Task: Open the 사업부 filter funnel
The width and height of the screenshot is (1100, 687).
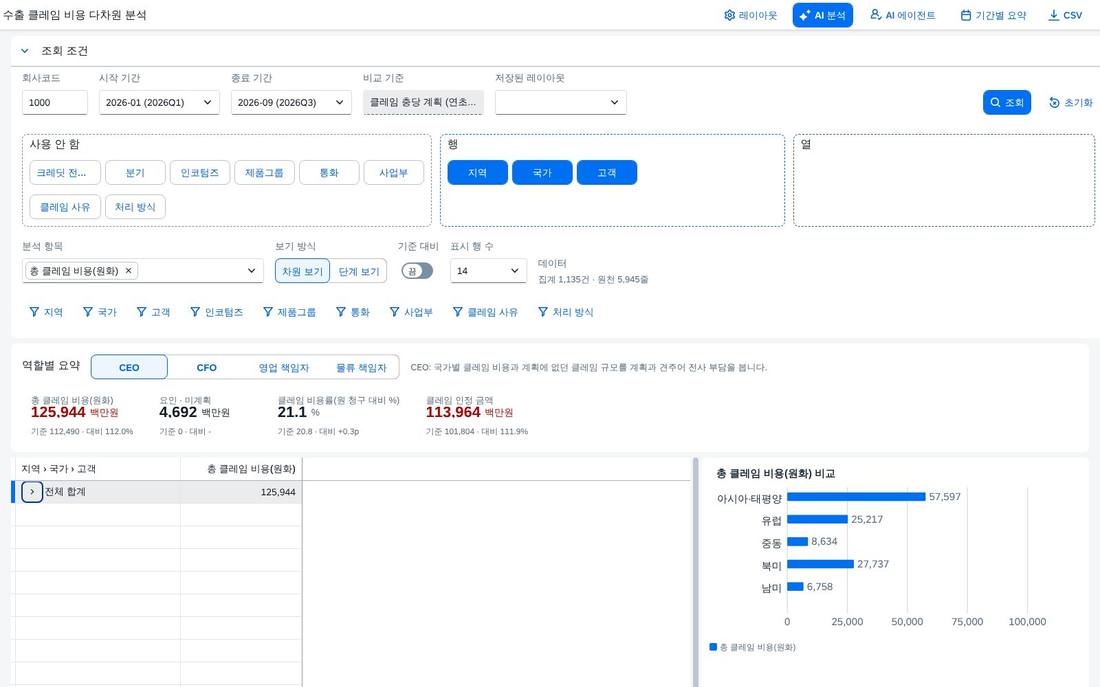Action: click(411, 312)
